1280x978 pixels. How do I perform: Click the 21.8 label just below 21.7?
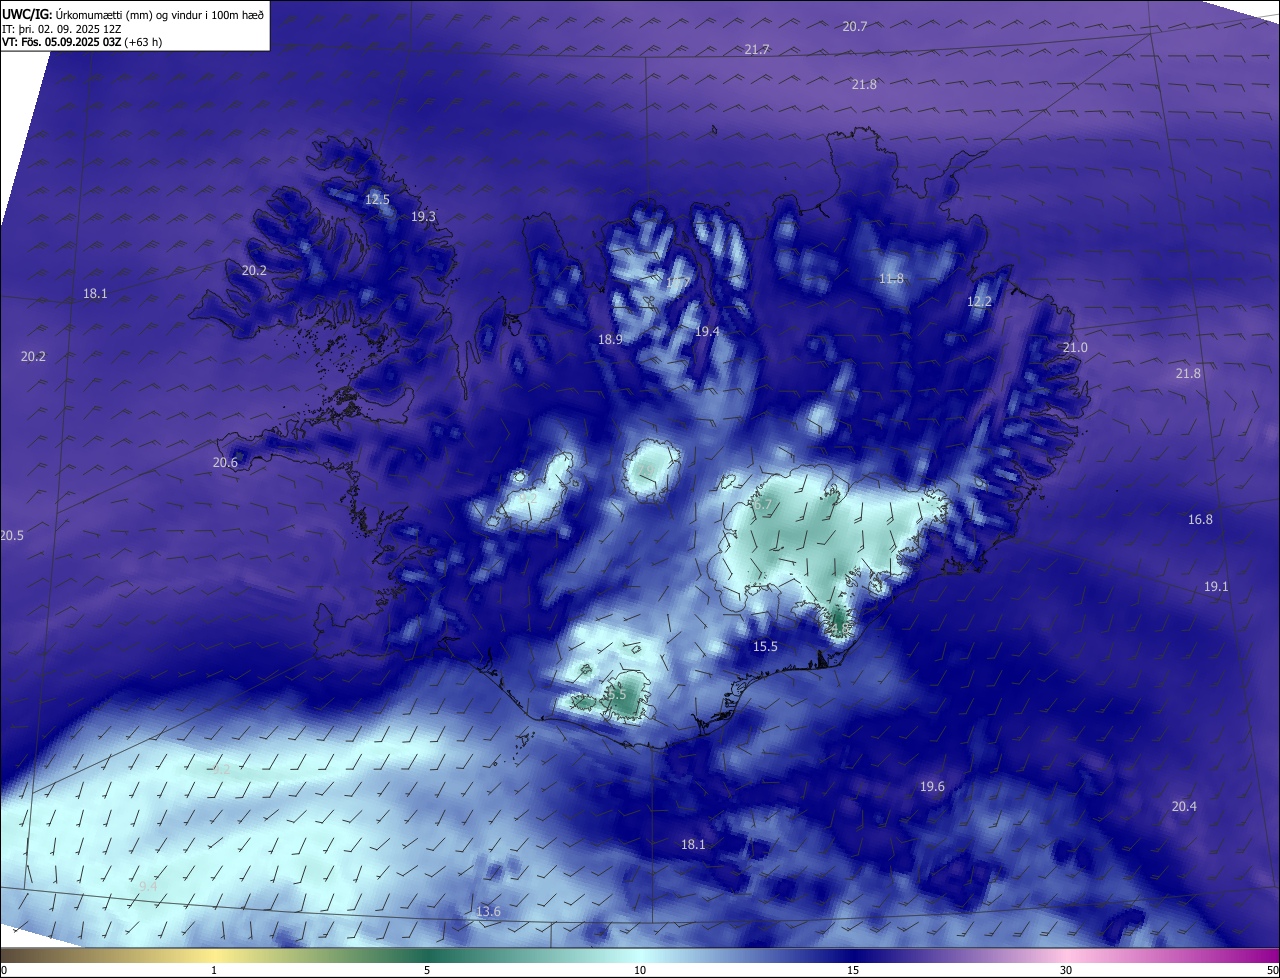point(864,85)
